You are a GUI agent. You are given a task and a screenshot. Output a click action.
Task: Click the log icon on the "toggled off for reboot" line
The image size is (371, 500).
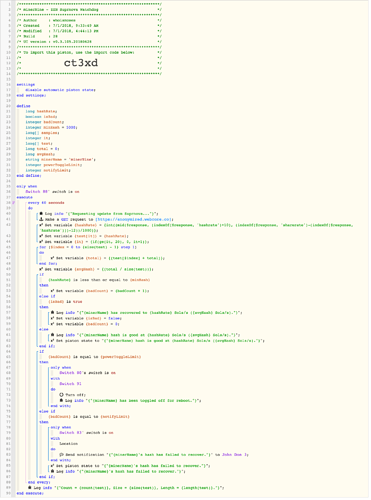pos(61,401)
